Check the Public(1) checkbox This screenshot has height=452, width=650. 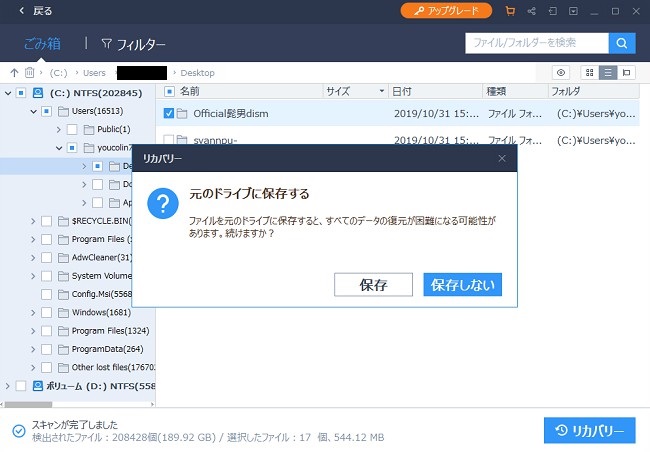72,129
